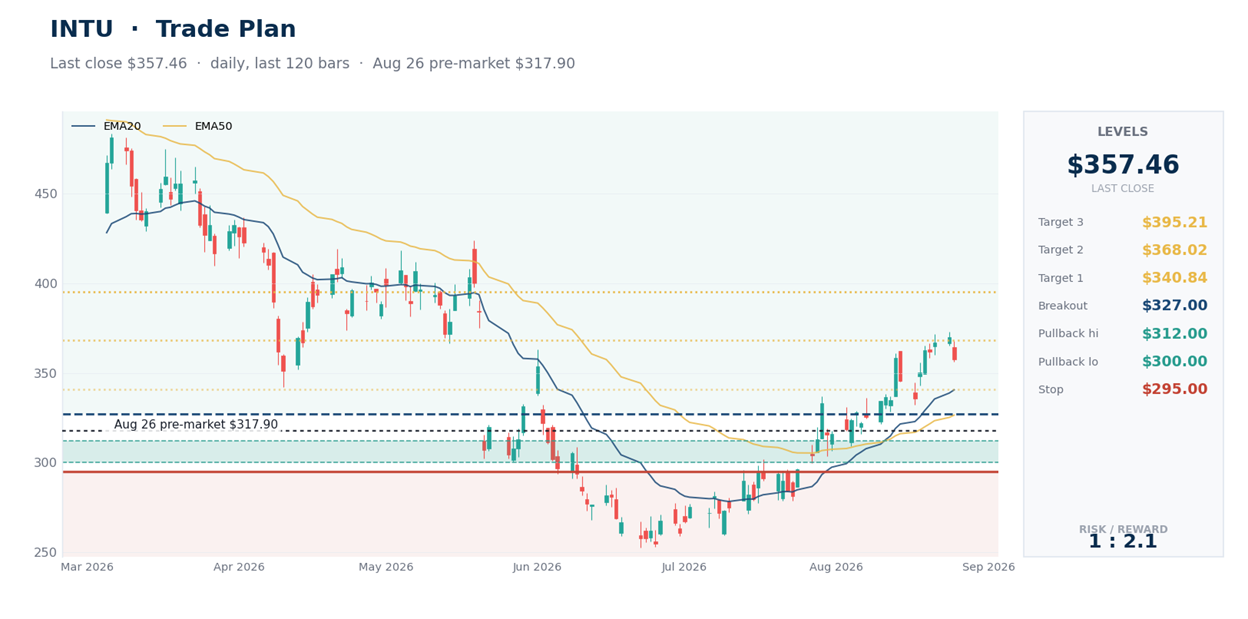
Task: Click the Aug 2026 axis label
Action: click(x=836, y=567)
